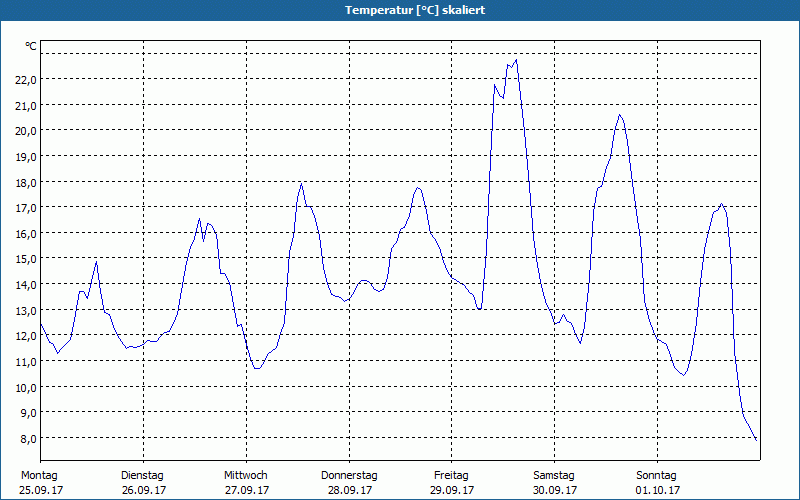800x500 pixels.
Task: Select the 9,0 y-axis label
Action: (29, 413)
